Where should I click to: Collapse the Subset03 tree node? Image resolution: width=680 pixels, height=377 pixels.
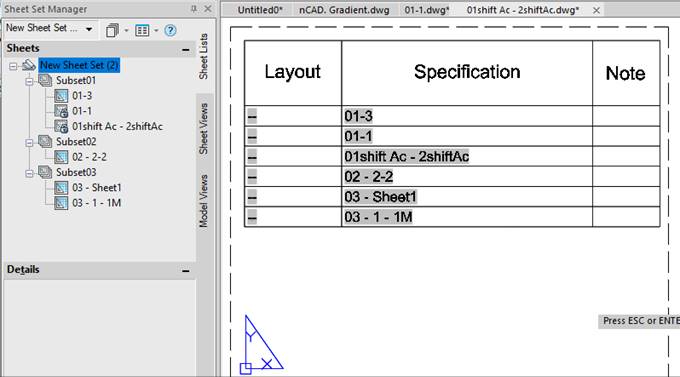[x=29, y=173]
